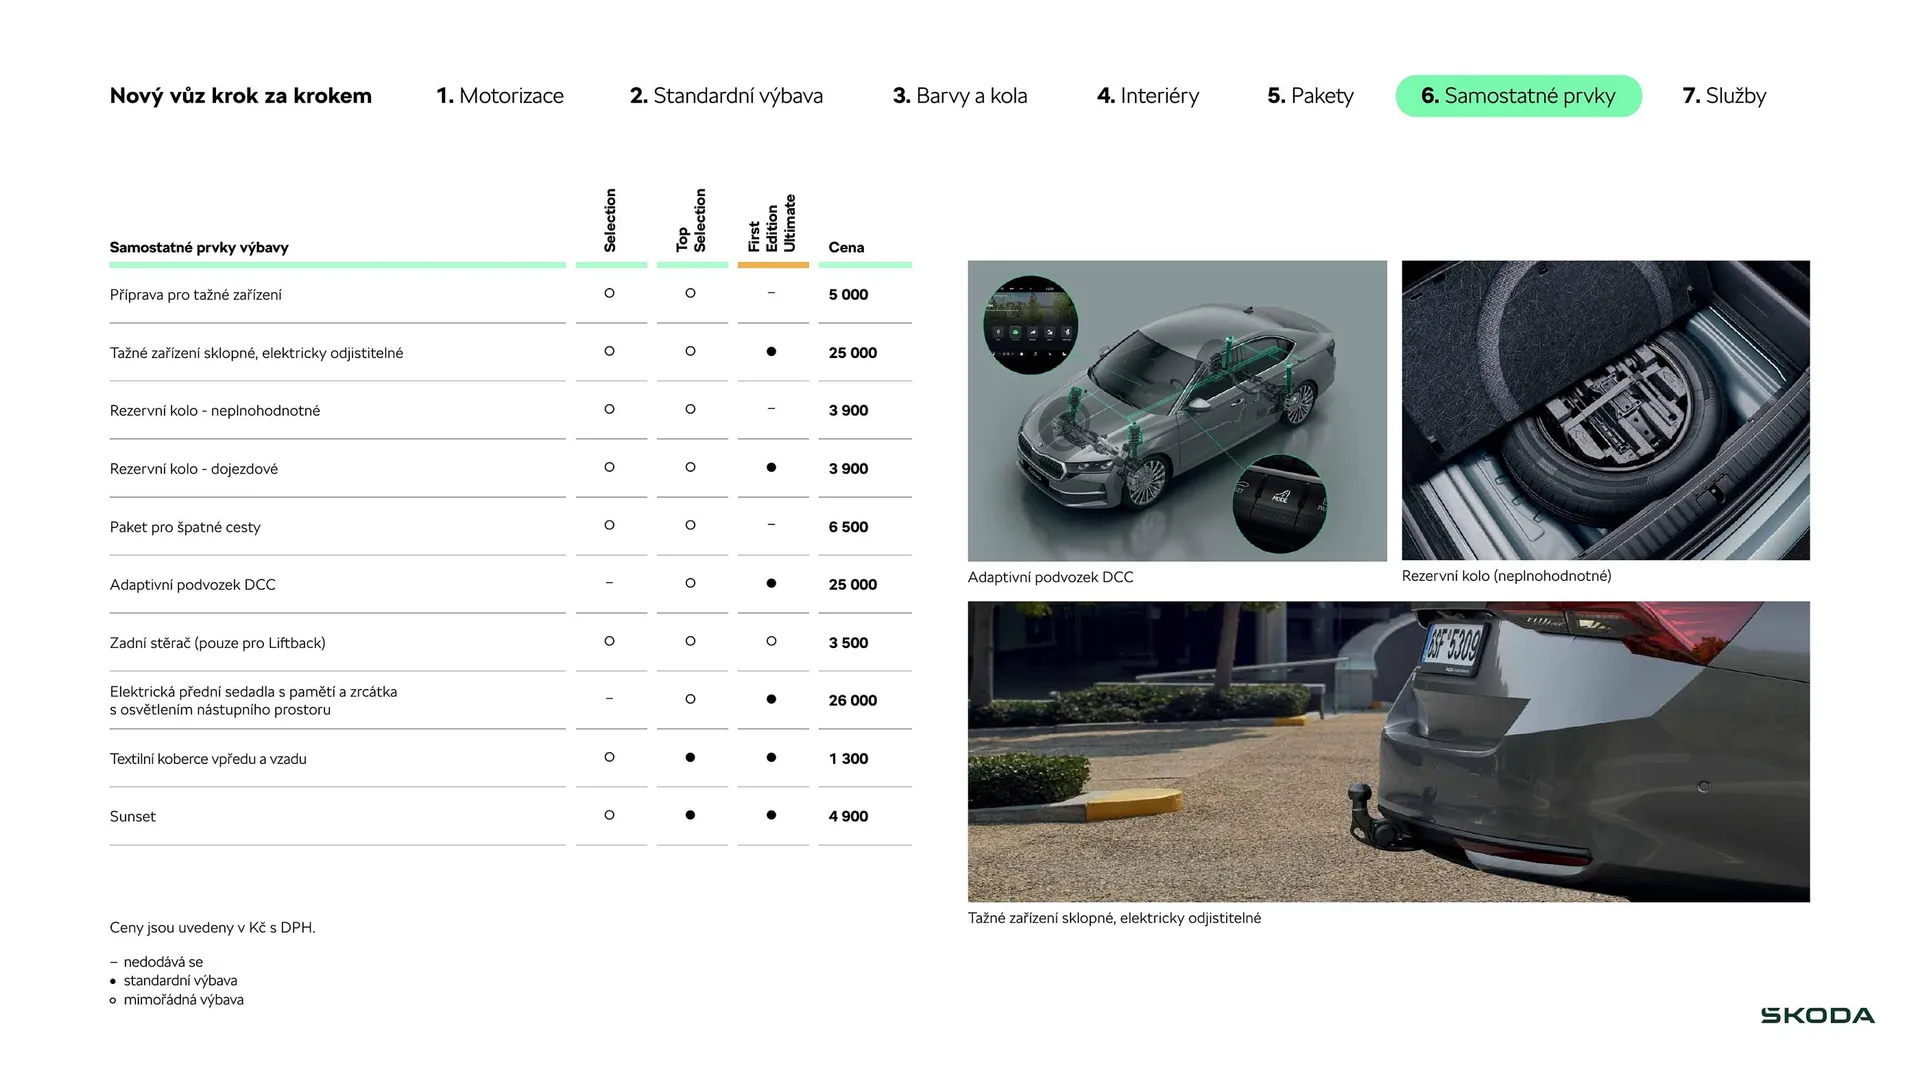
Task: Click the Selection column header
Action: [x=610, y=220]
